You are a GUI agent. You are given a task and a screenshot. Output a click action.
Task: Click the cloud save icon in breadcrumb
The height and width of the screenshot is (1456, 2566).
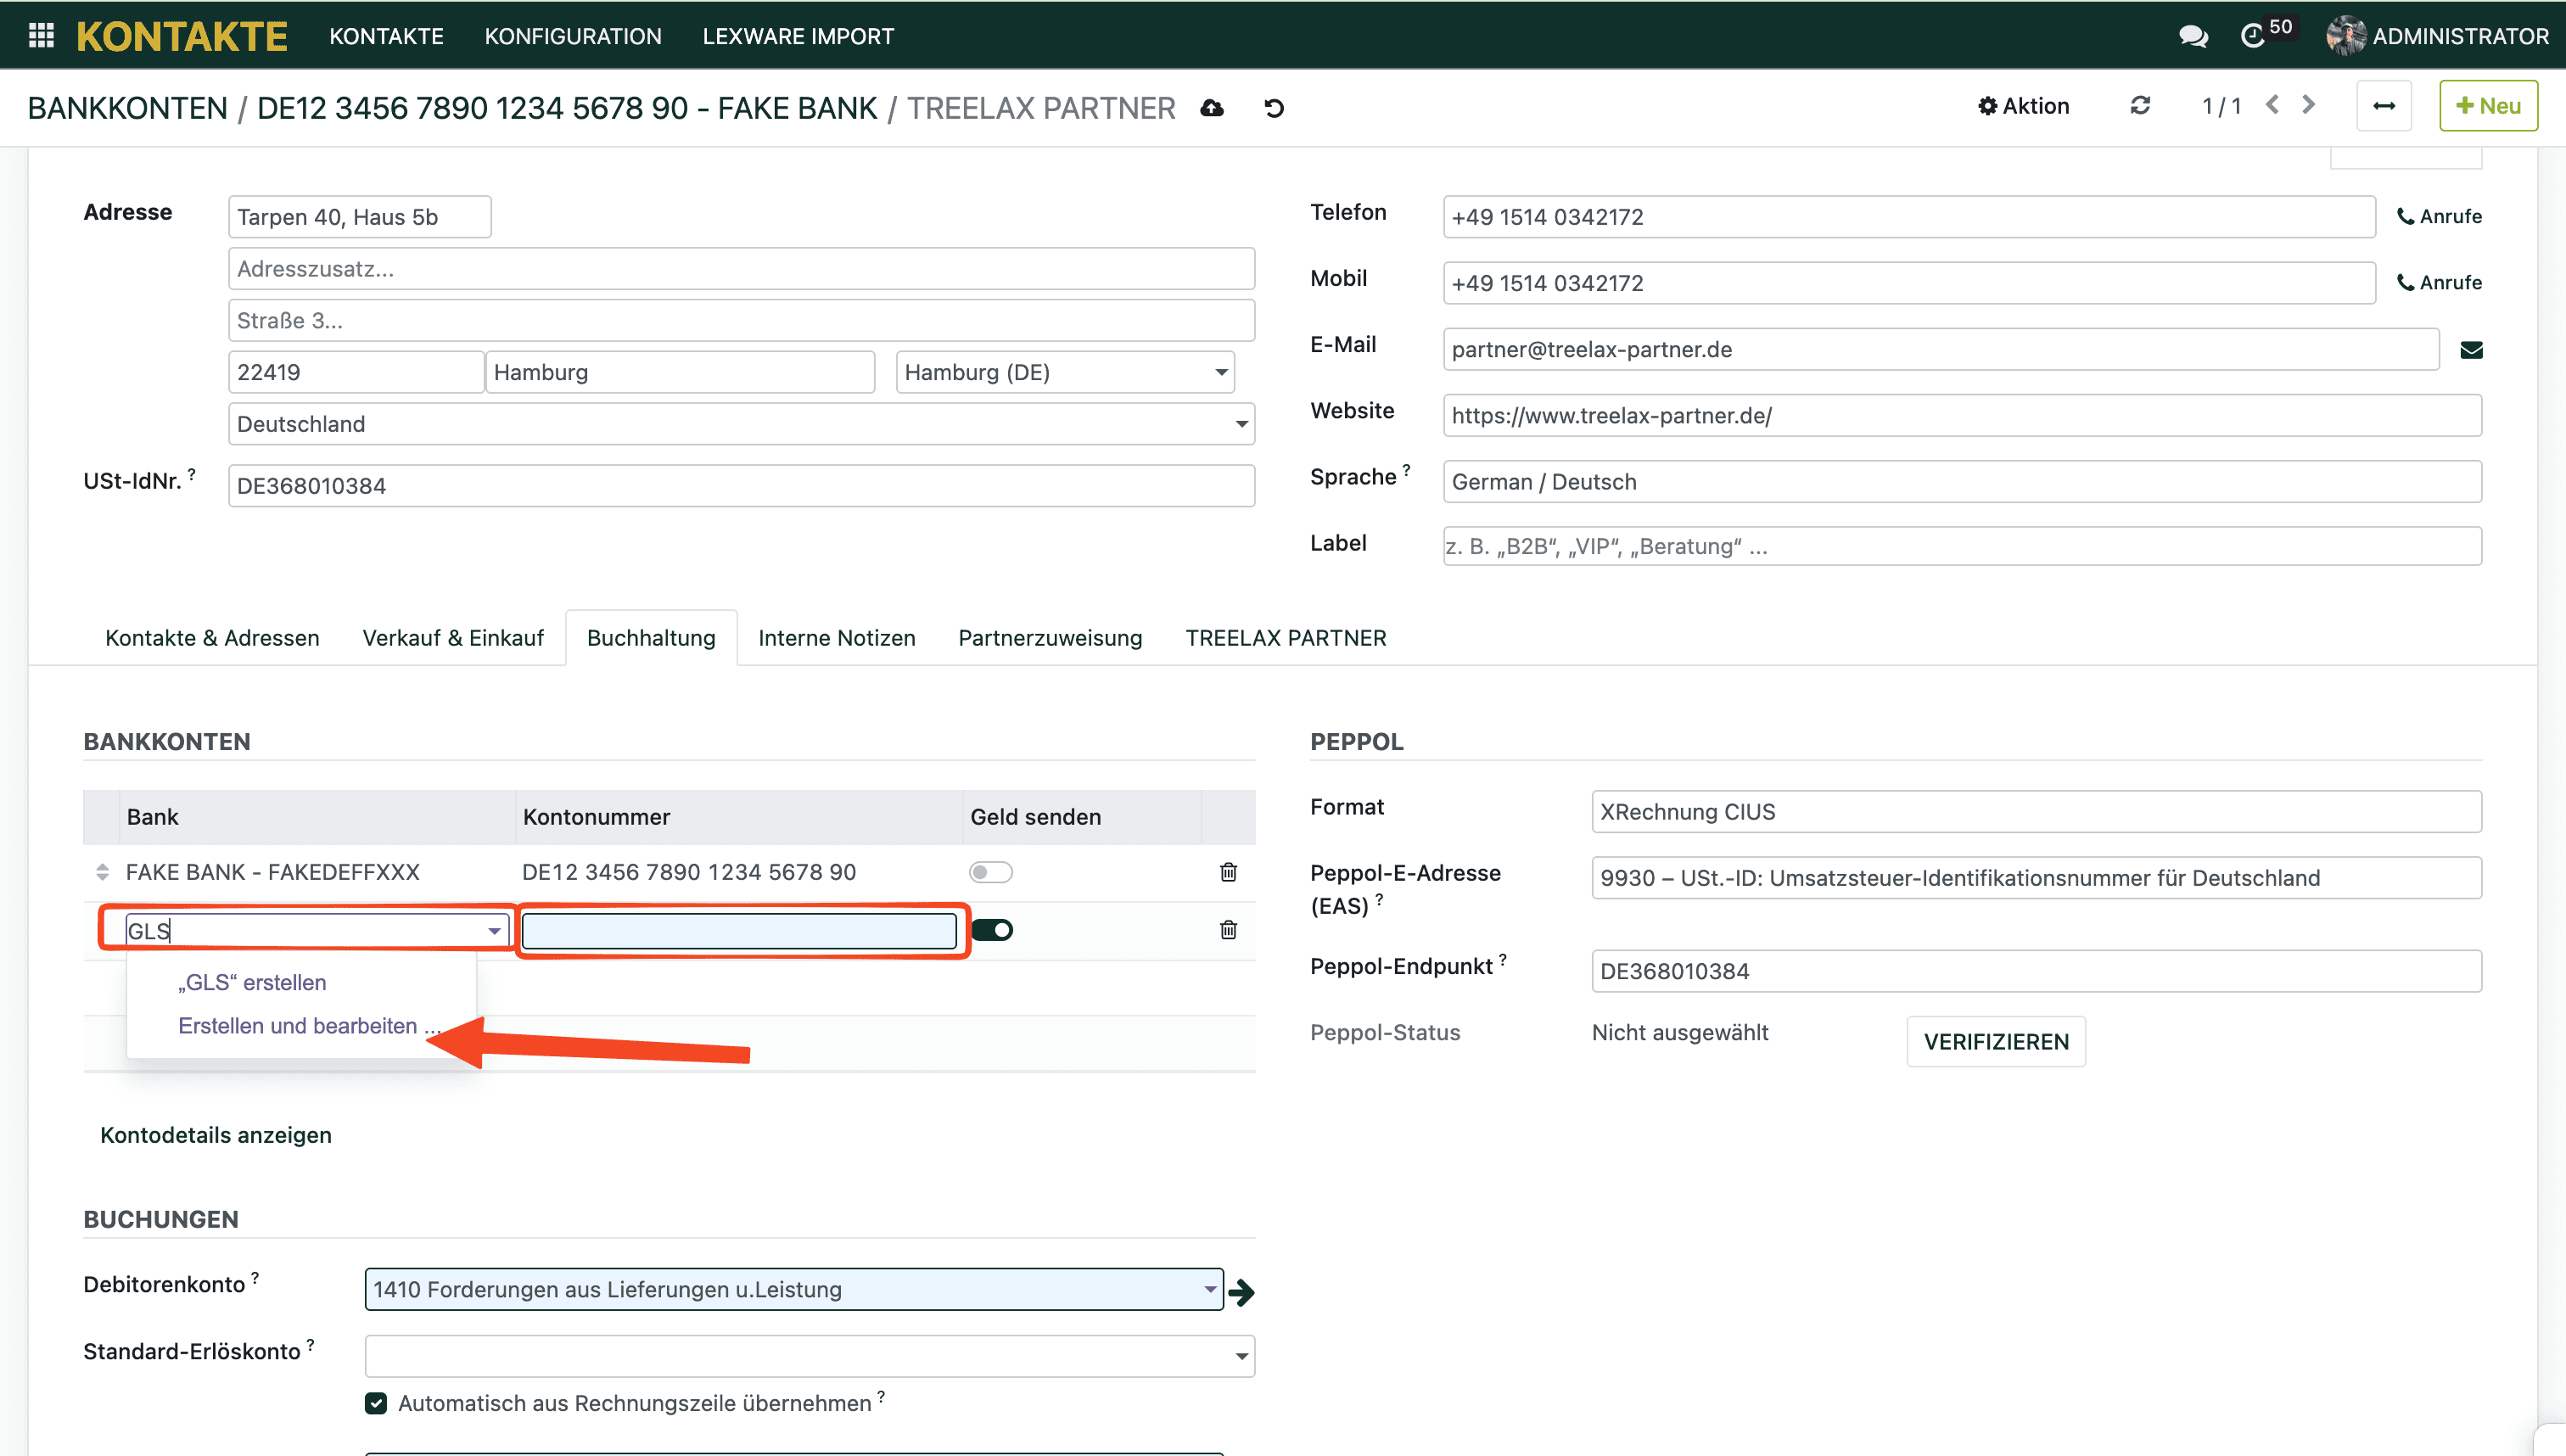(1212, 108)
